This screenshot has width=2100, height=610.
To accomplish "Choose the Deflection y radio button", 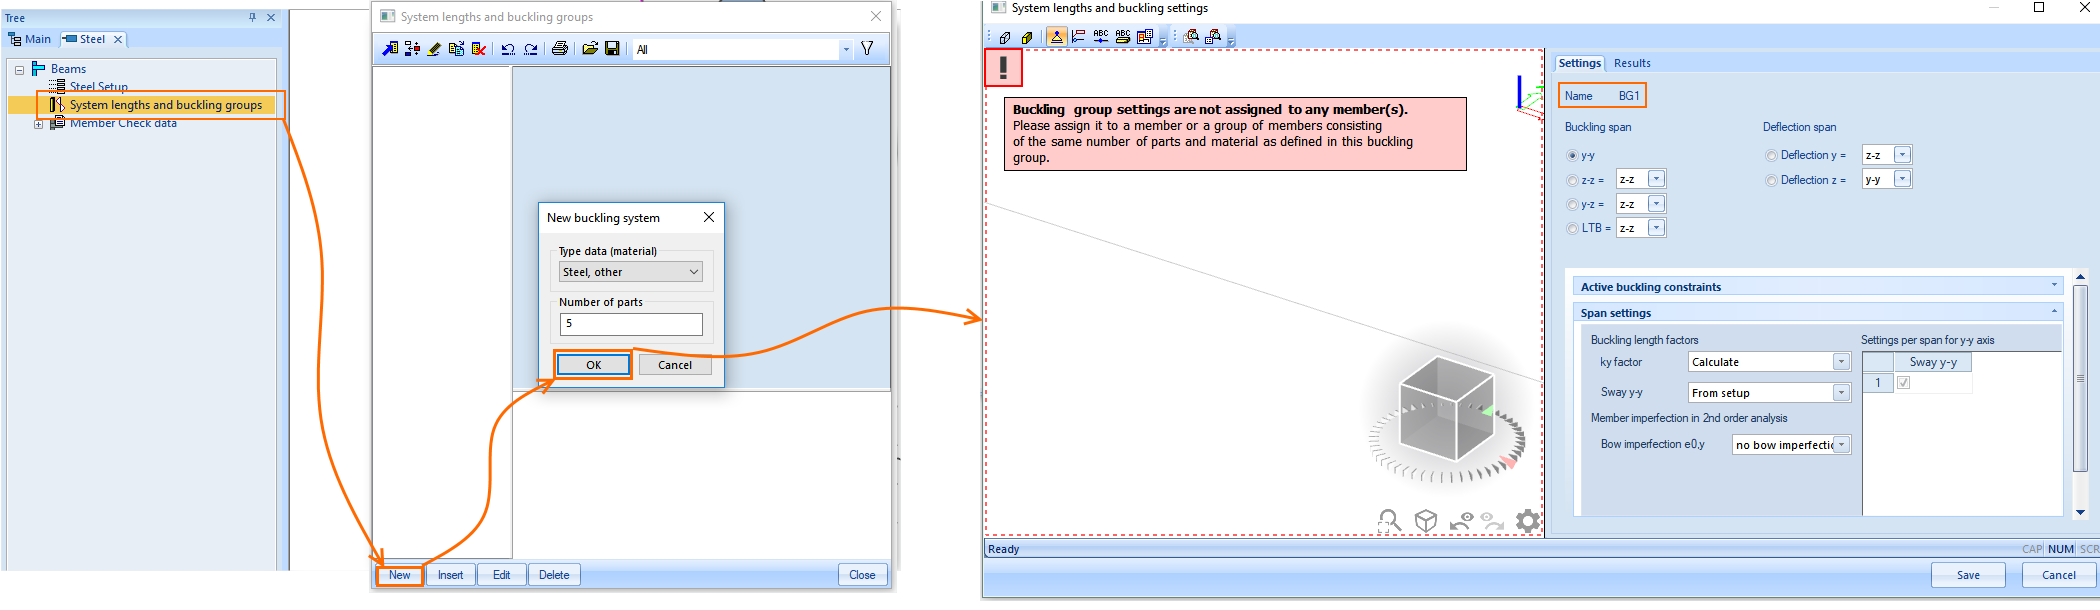I will (x=1771, y=155).
